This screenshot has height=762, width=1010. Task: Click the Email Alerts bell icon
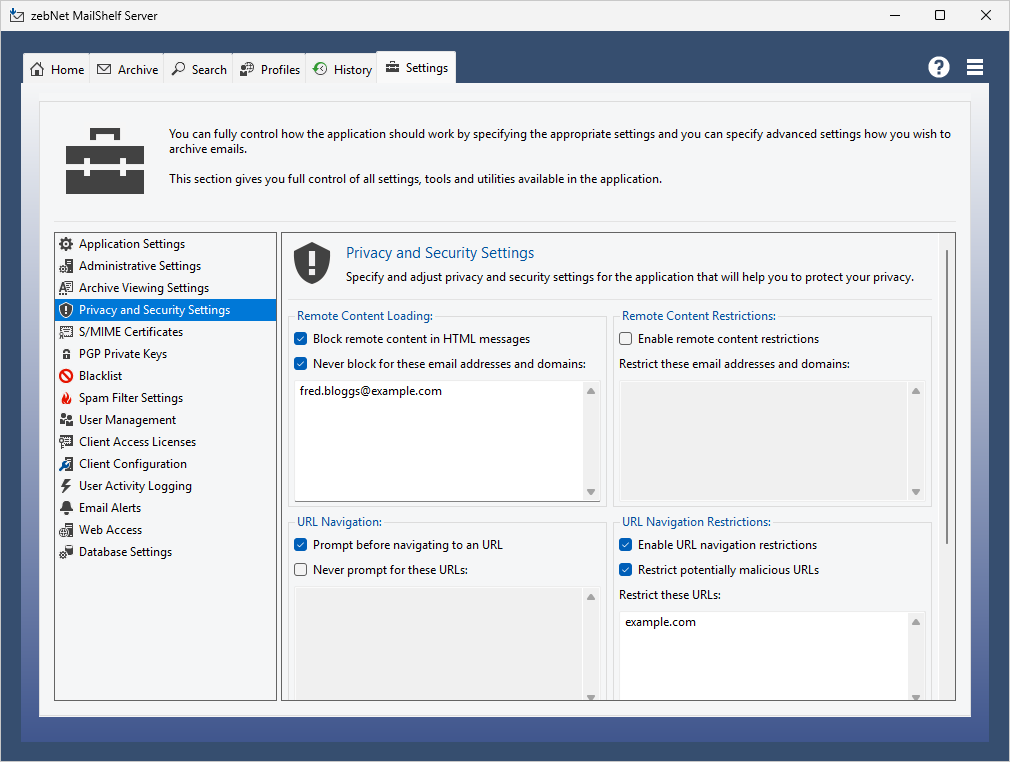coord(66,508)
